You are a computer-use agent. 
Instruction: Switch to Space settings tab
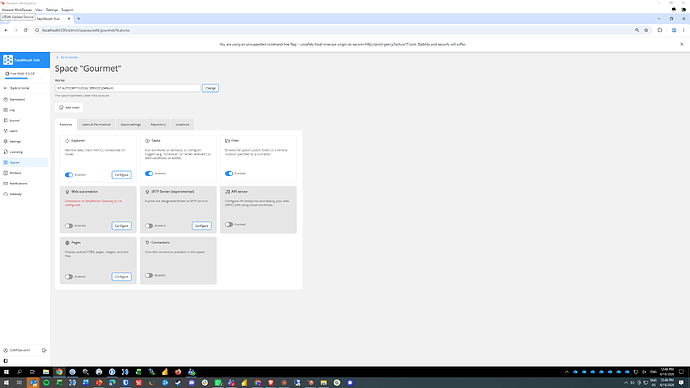click(x=131, y=124)
